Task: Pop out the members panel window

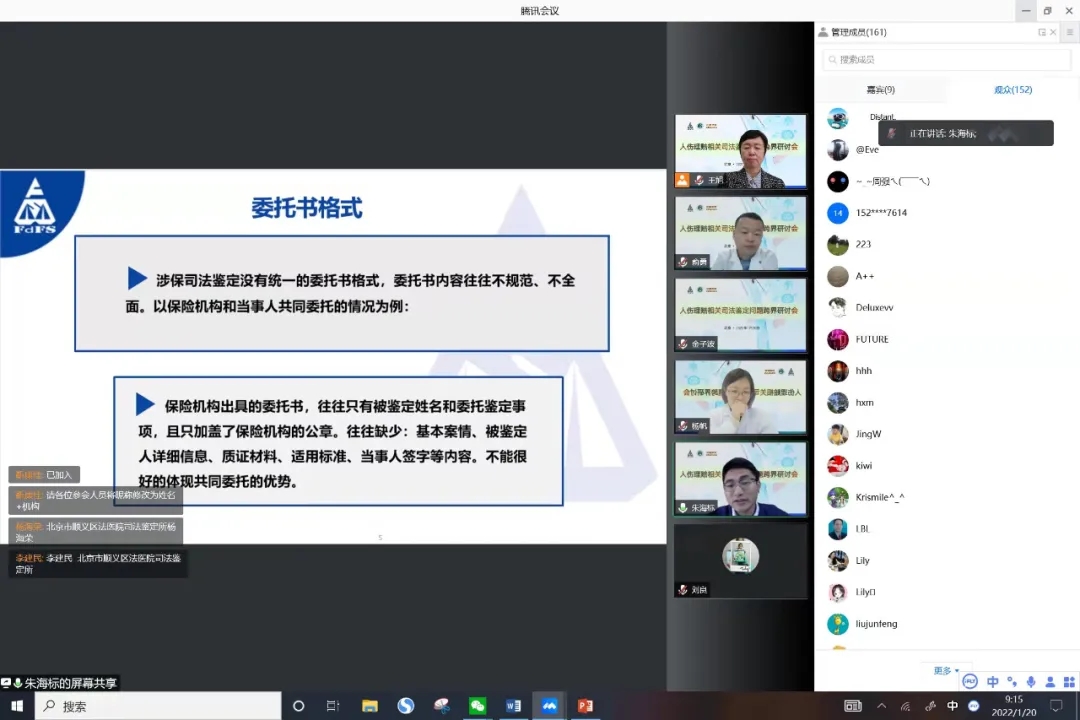Action: tap(1041, 32)
